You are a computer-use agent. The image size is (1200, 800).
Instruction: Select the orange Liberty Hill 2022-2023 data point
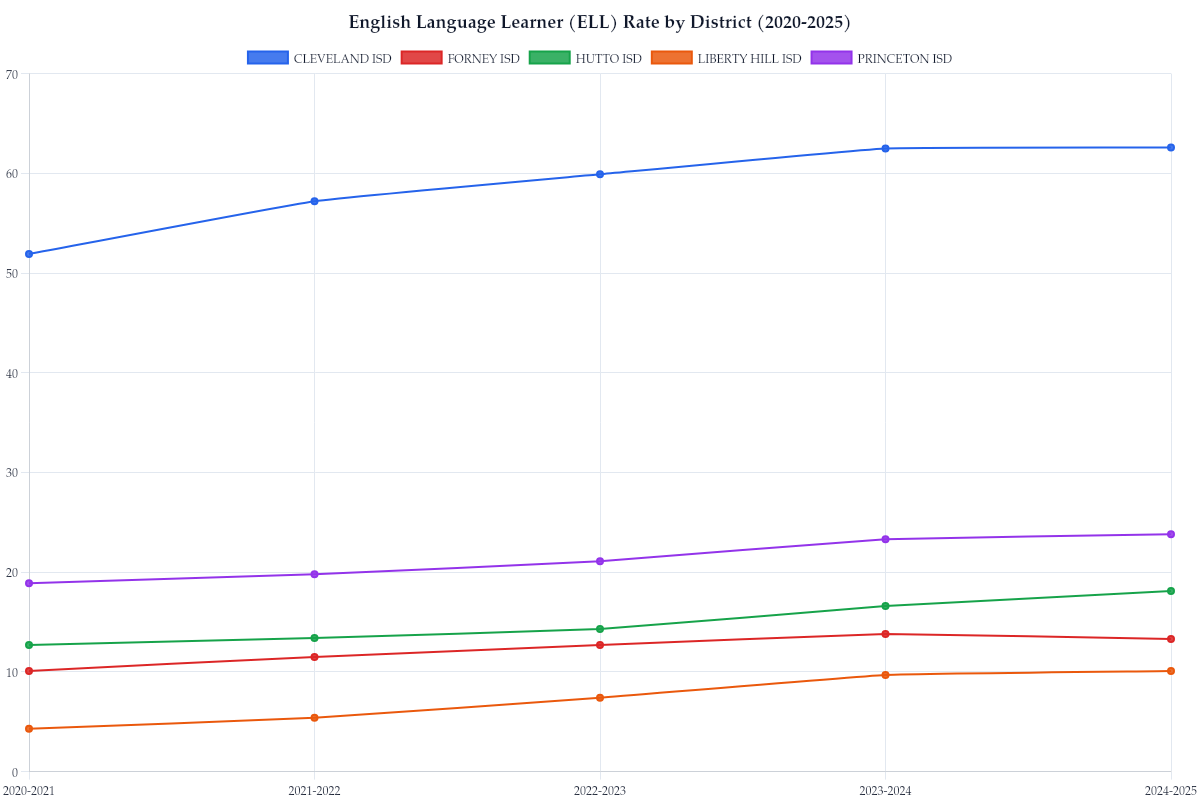[x=600, y=696]
